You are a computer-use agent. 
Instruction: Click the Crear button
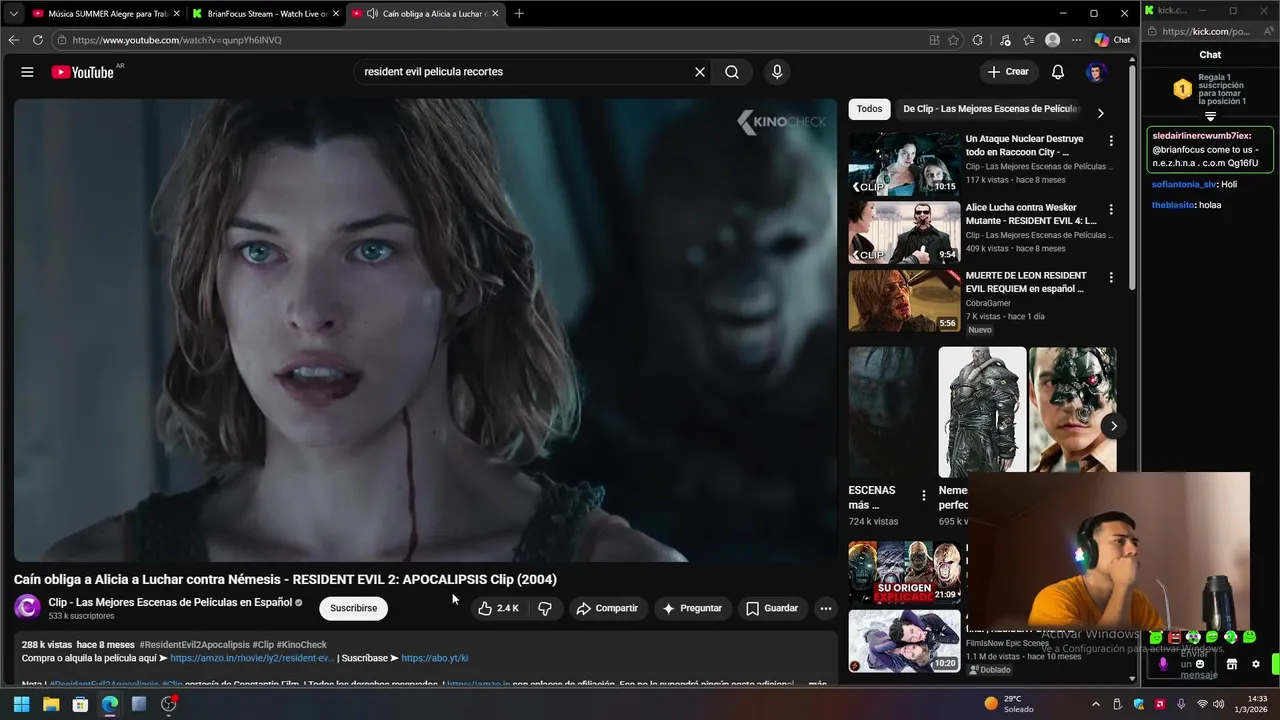tap(1008, 72)
